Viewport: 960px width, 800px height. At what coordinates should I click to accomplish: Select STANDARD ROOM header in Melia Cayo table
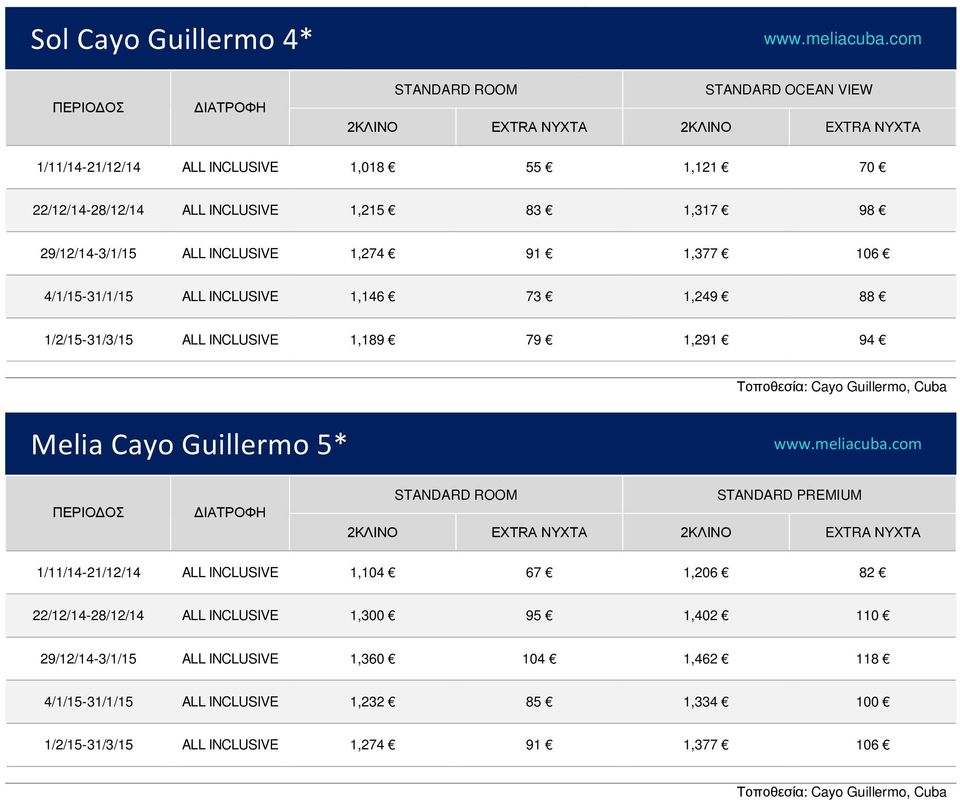456,495
